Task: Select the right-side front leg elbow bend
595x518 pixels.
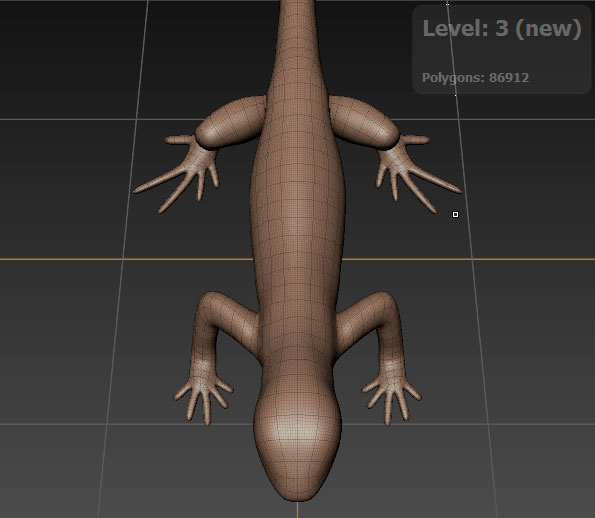Action: (x=382, y=304)
